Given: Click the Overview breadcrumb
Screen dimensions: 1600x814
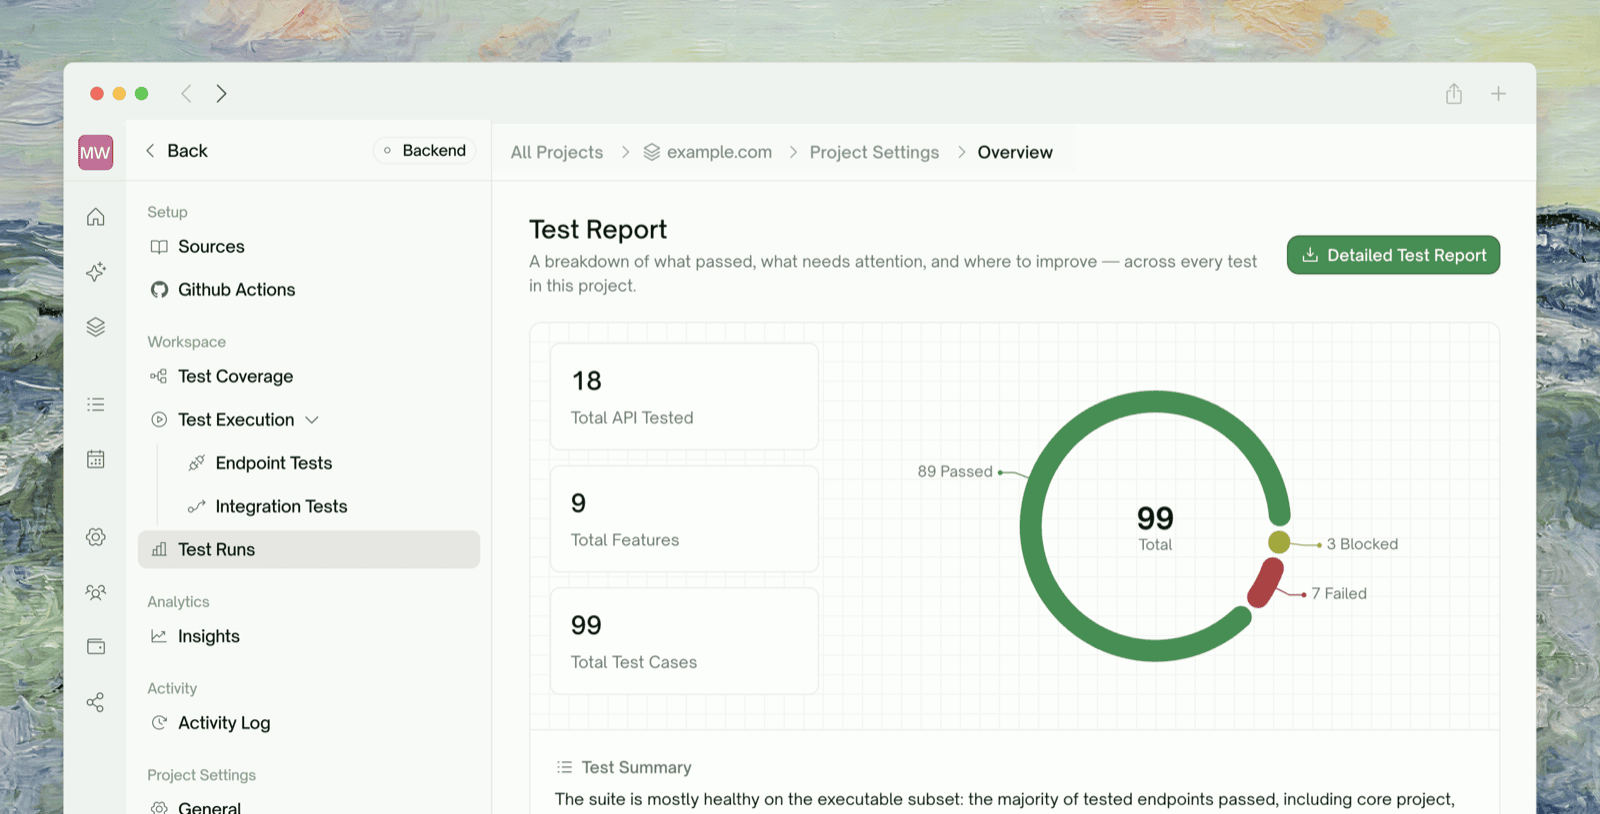Looking at the screenshot, I should (x=1015, y=152).
